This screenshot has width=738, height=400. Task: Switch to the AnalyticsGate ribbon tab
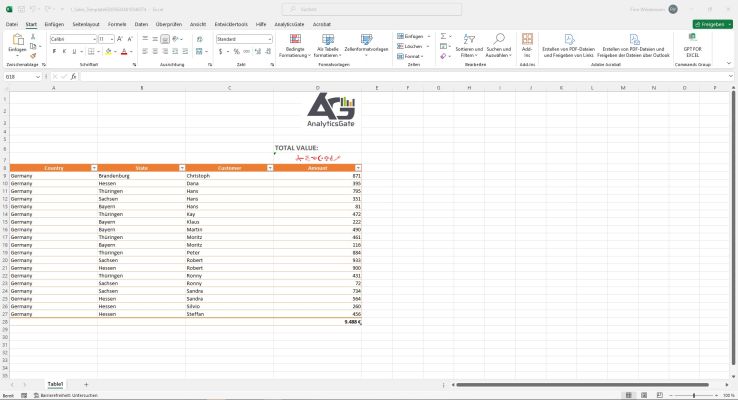(x=289, y=22)
